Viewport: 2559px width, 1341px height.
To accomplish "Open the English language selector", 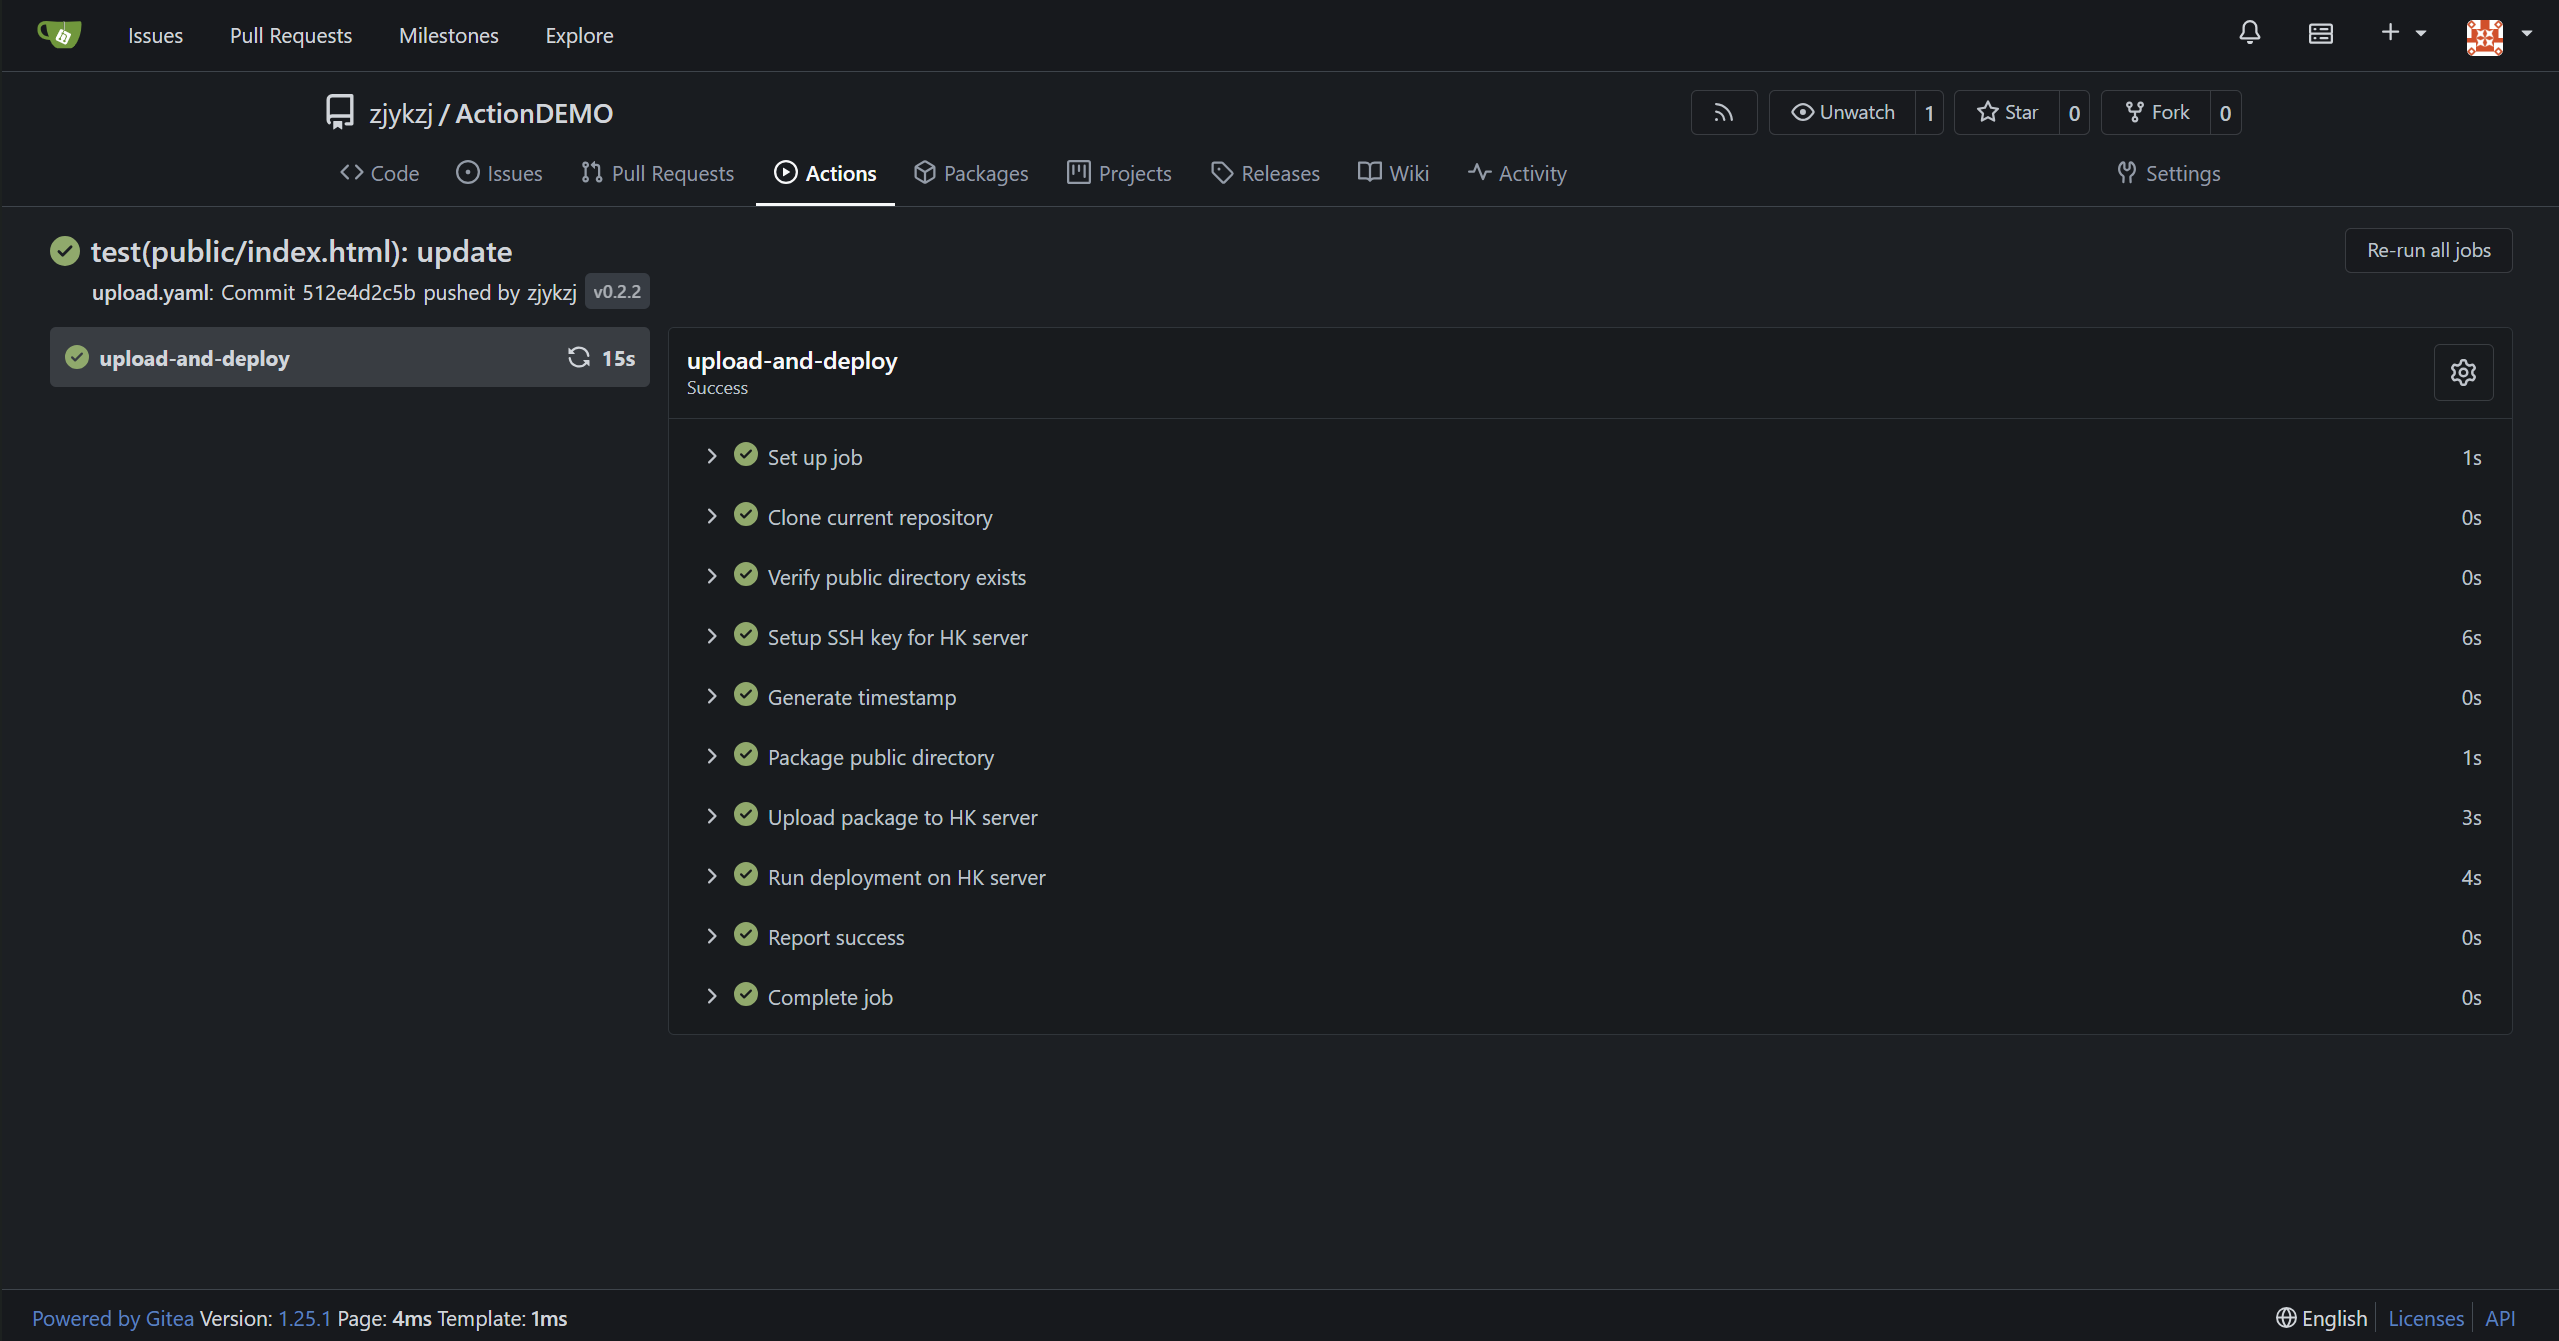I will coord(2321,1318).
